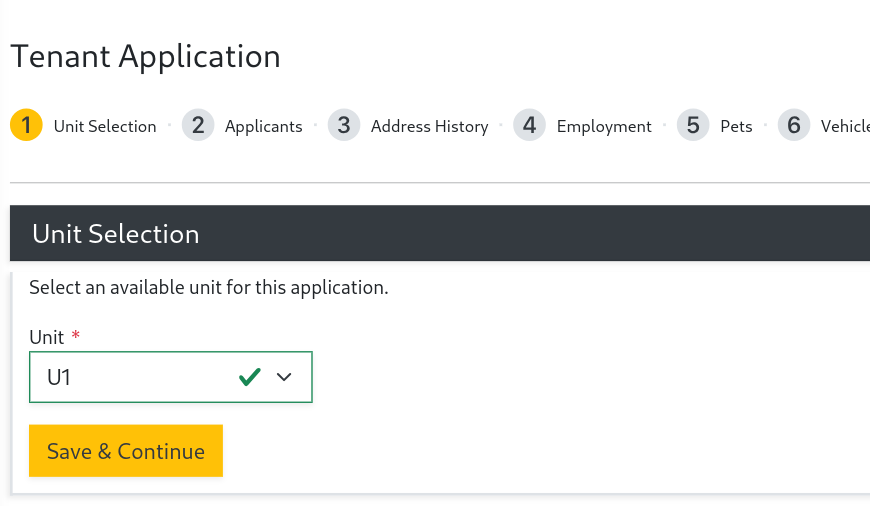Click the step 3 number circle
This screenshot has width=870, height=506.
(x=344, y=125)
